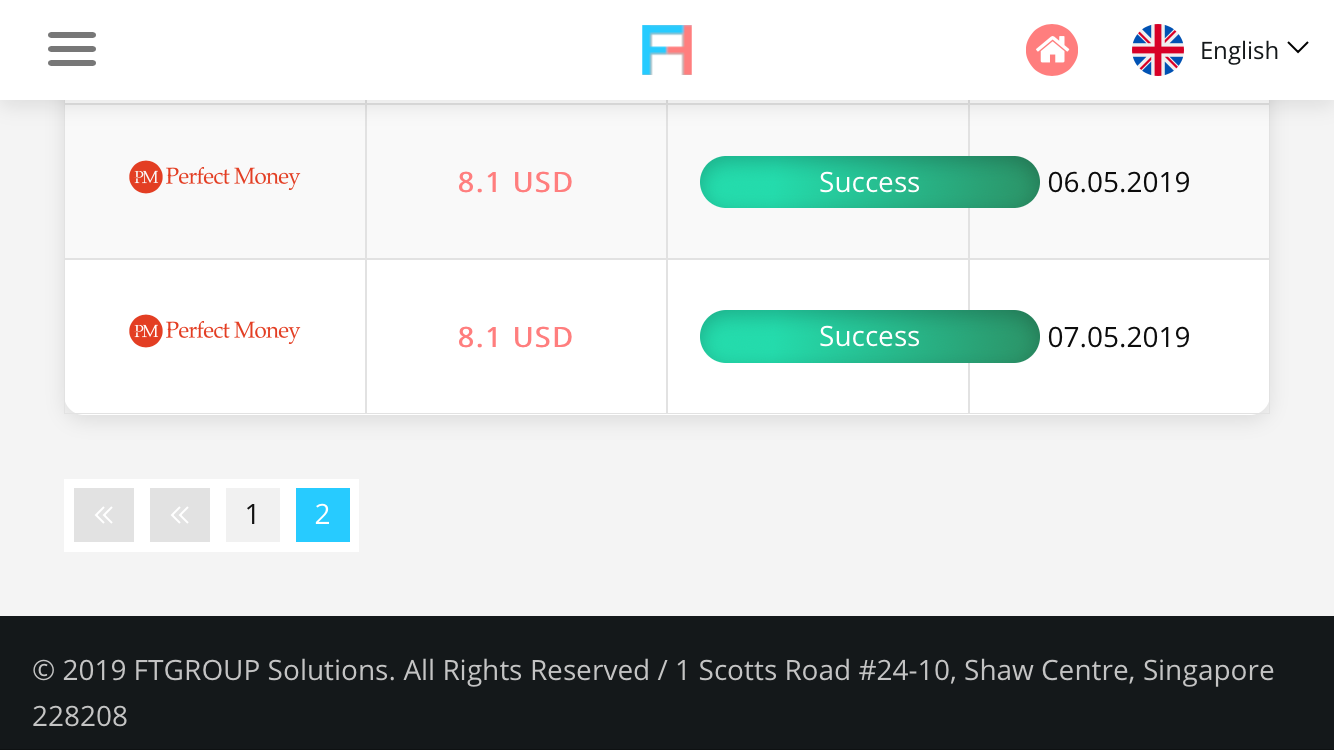Click the blue and pink site logo
Image resolution: width=1334 pixels, height=750 pixels.
[x=667, y=50]
